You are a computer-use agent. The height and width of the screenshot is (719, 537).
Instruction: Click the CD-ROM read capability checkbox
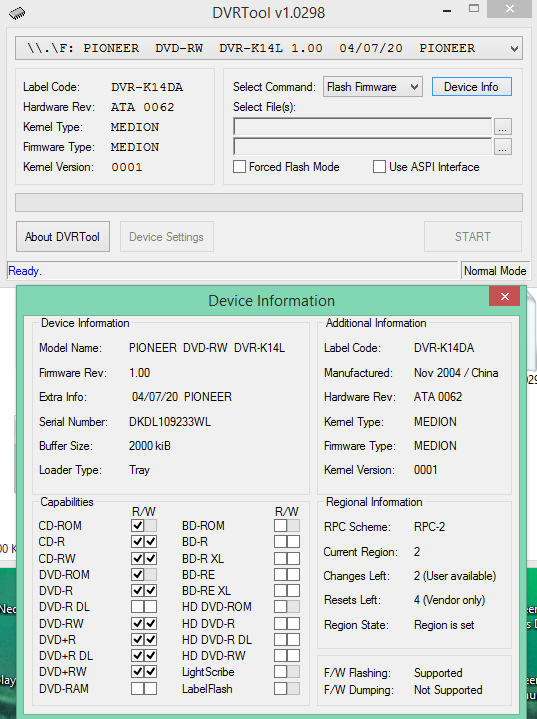coord(138,525)
